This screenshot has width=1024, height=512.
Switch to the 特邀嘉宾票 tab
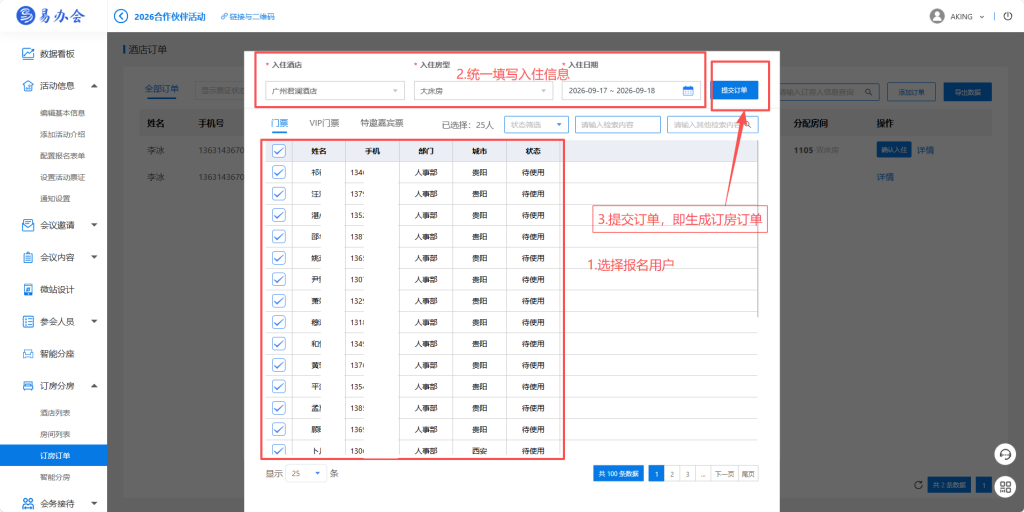(382, 123)
